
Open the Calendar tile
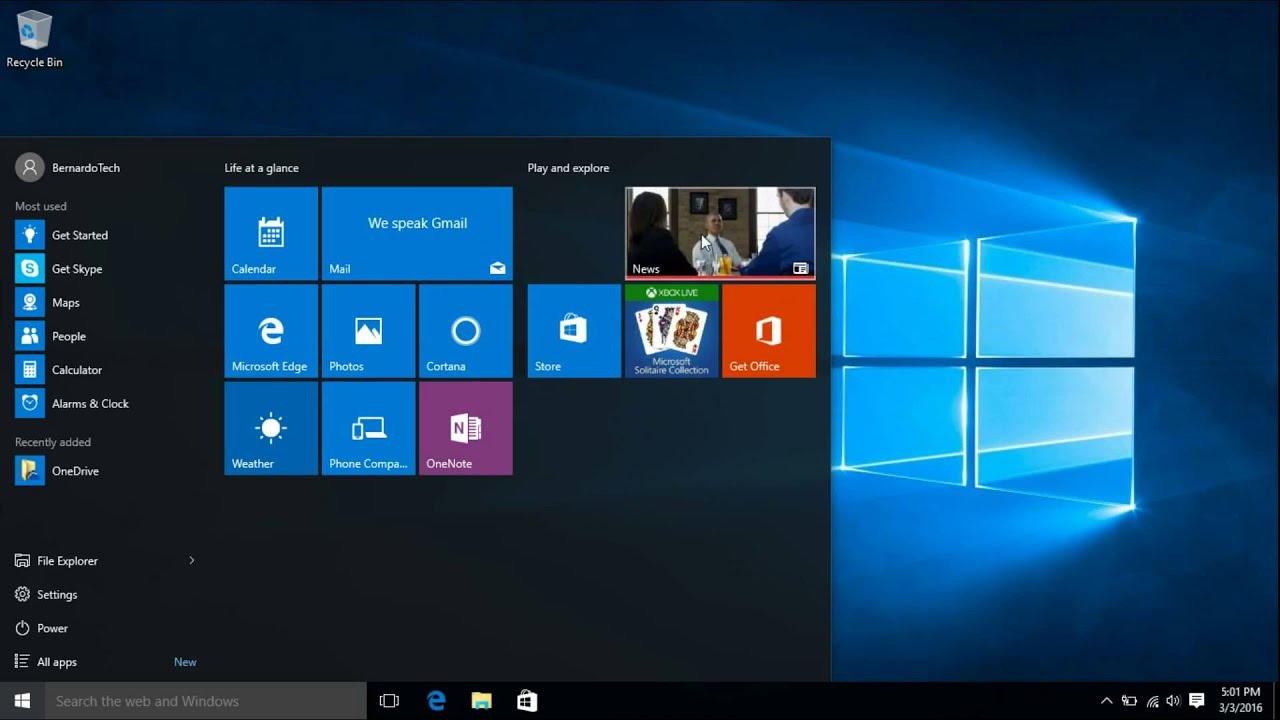tap(270, 232)
